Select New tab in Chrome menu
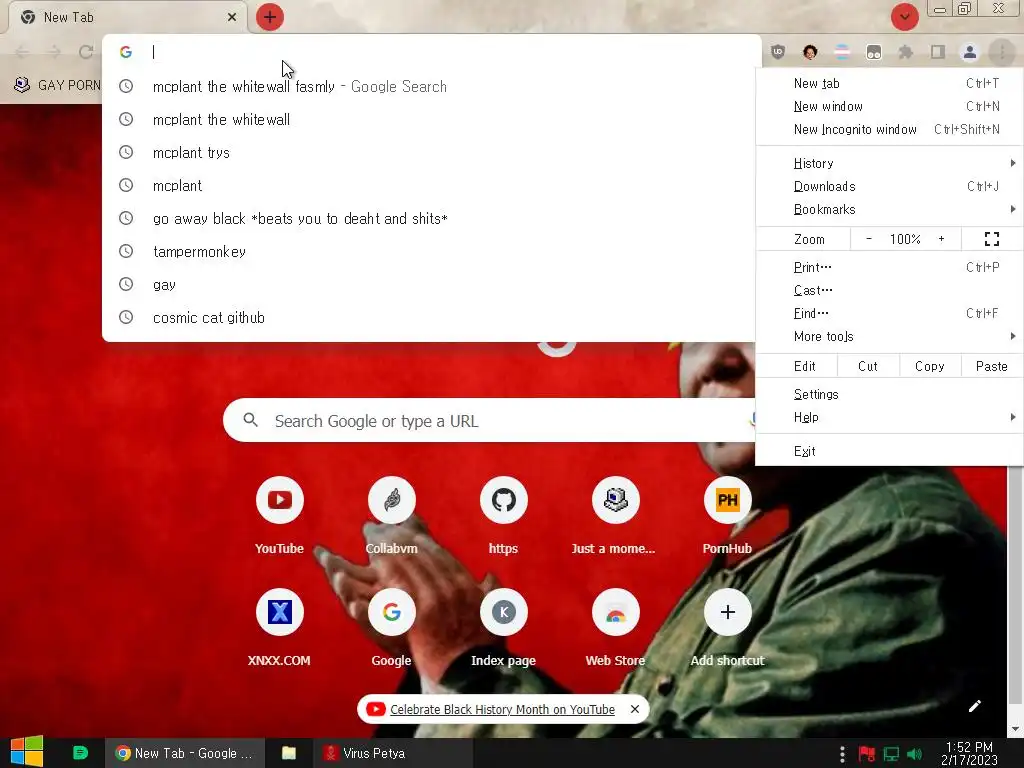The width and height of the screenshot is (1024, 768). 889,83
